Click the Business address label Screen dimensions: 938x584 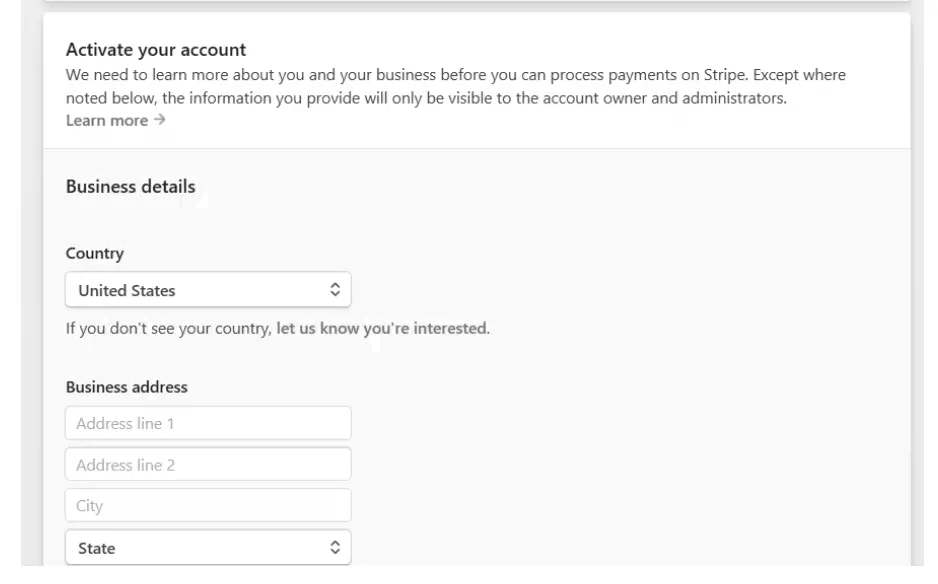point(127,387)
